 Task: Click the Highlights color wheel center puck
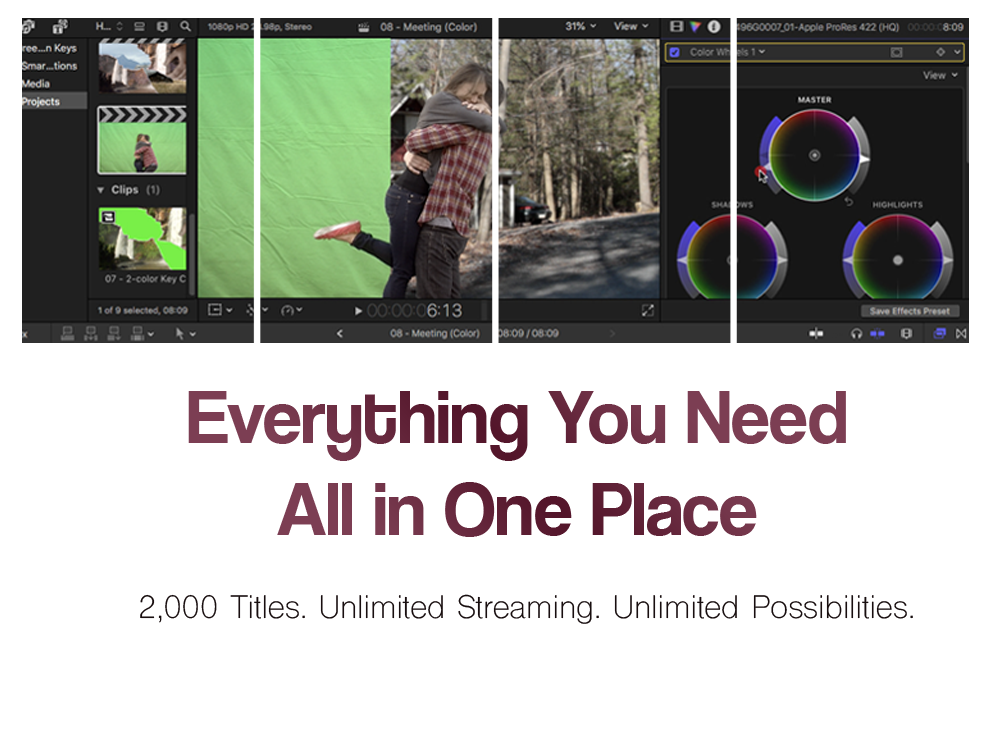point(897,260)
